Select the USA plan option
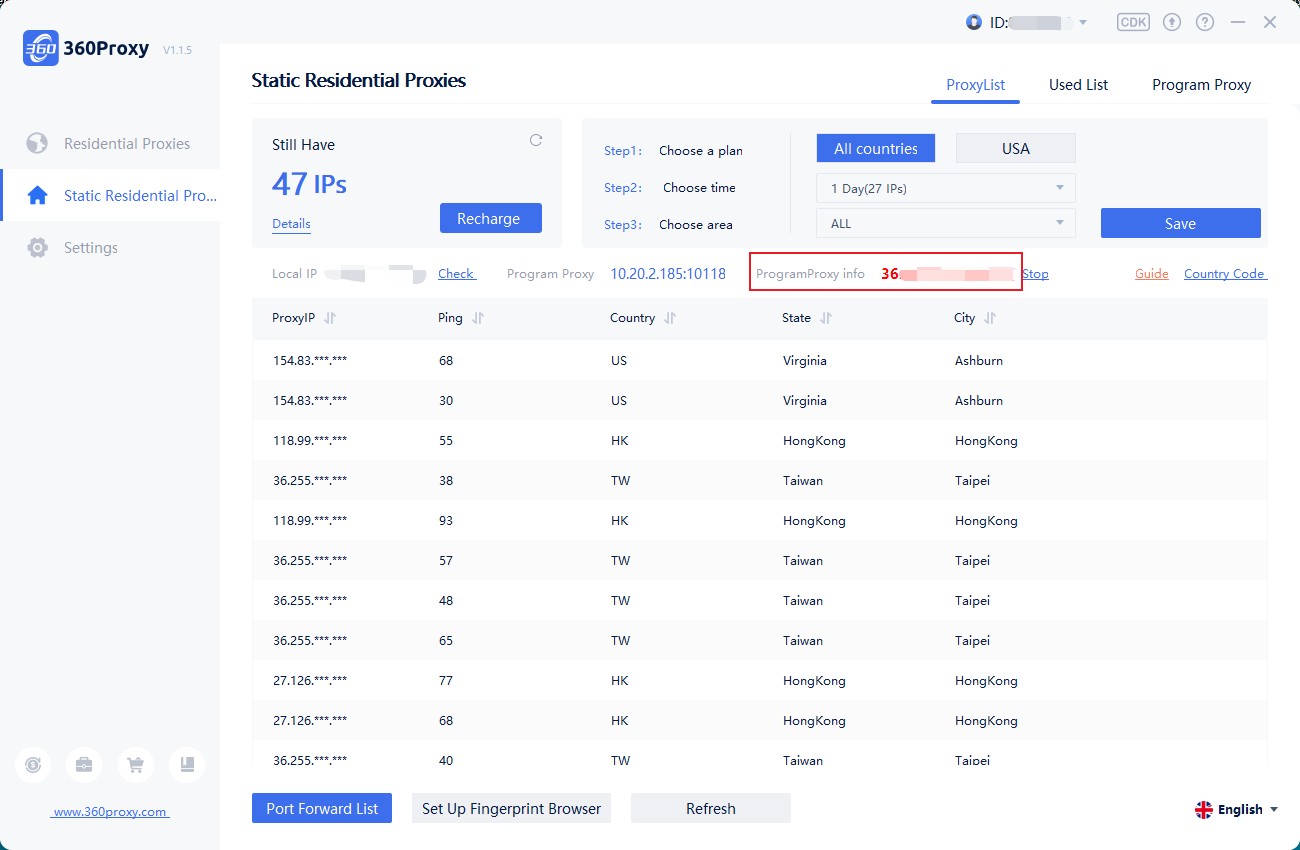Viewport: 1300px width, 850px height. (1016, 148)
